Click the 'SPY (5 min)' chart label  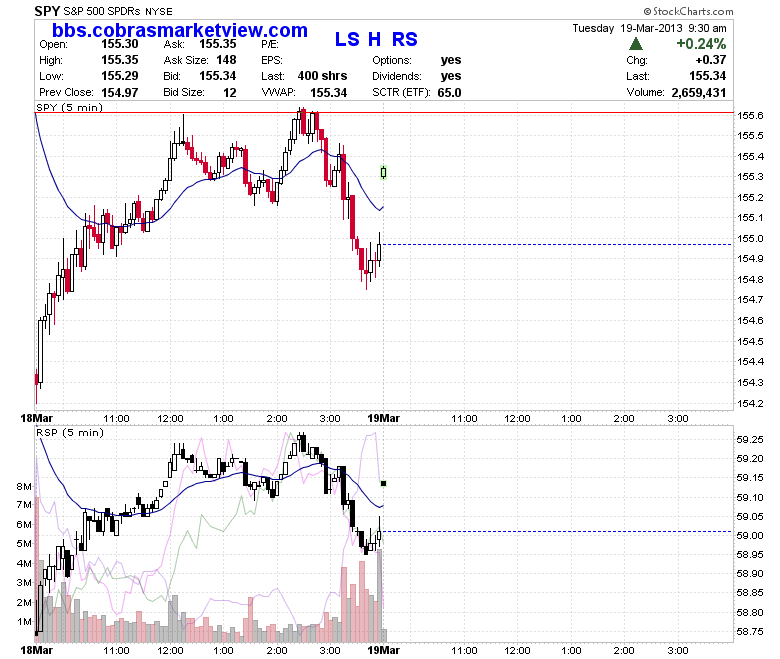tap(69, 107)
